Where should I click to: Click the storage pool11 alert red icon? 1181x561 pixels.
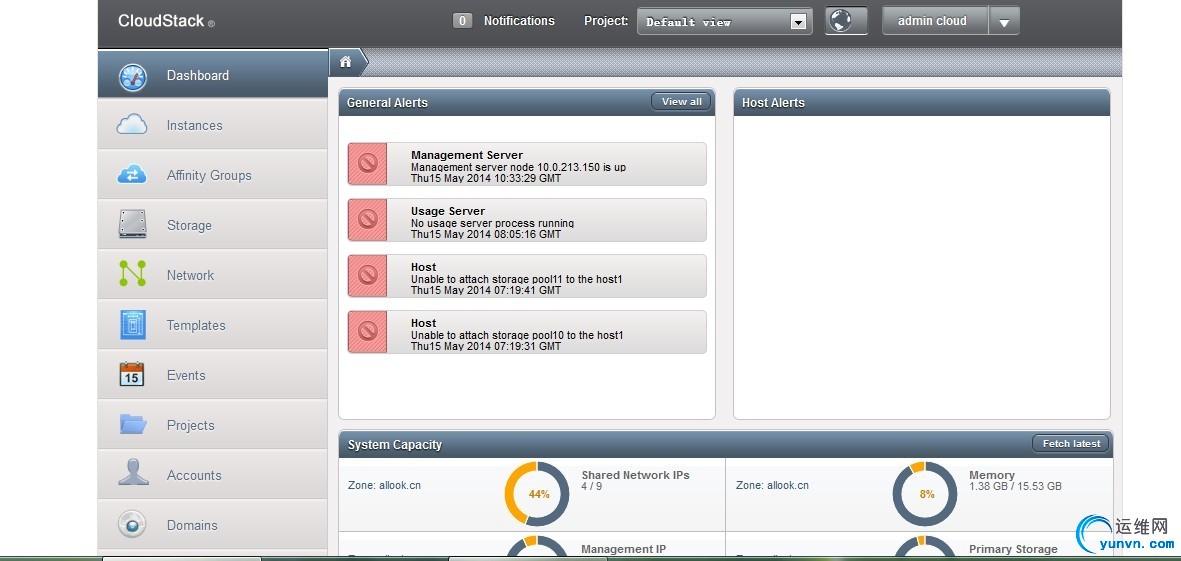pyautogui.click(x=368, y=275)
